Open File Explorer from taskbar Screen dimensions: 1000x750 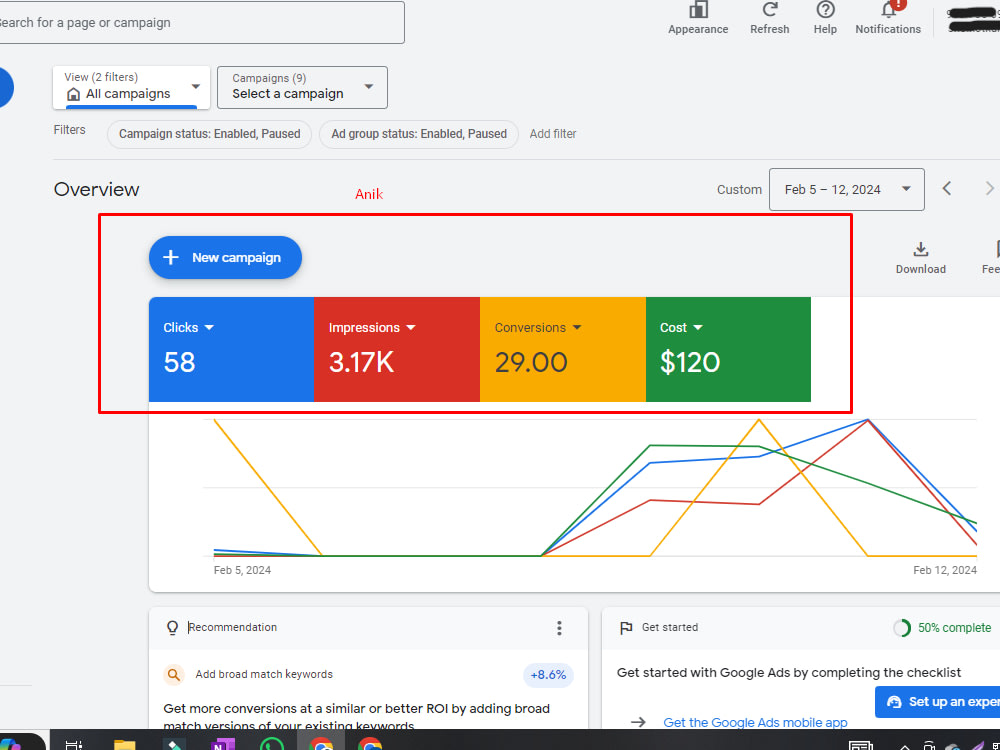tap(125, 744)
